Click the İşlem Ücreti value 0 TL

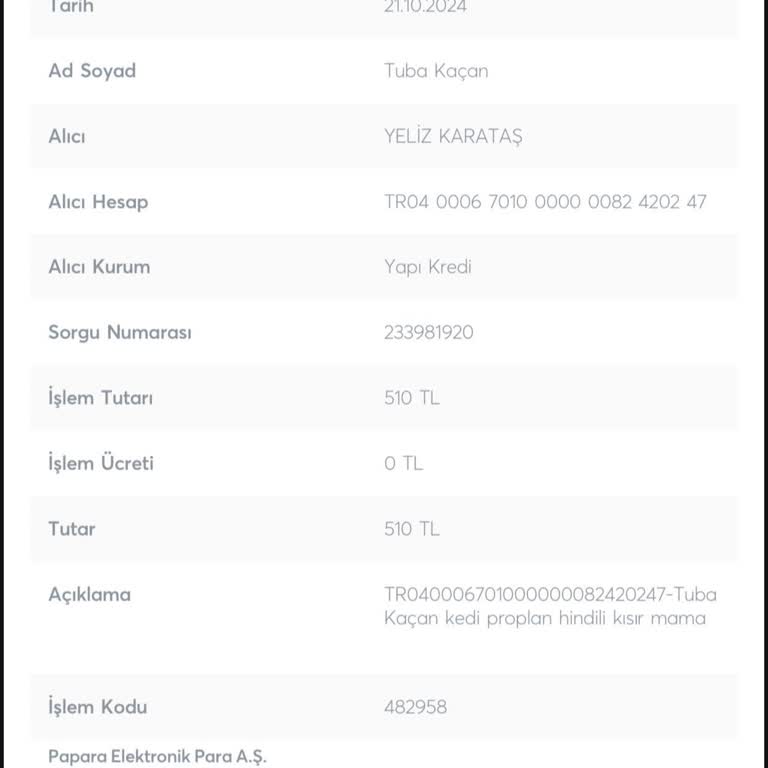point(404,463)
